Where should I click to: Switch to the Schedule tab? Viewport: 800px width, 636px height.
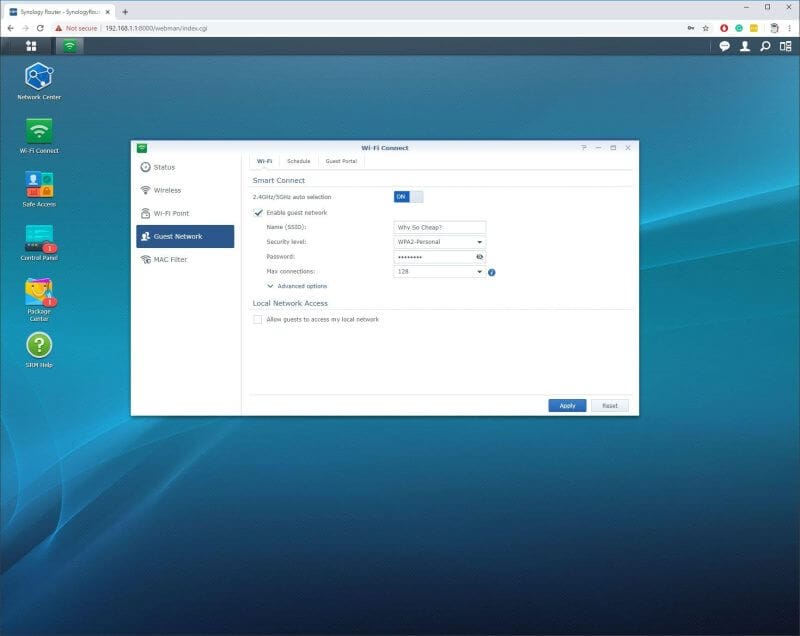[296, 160]
